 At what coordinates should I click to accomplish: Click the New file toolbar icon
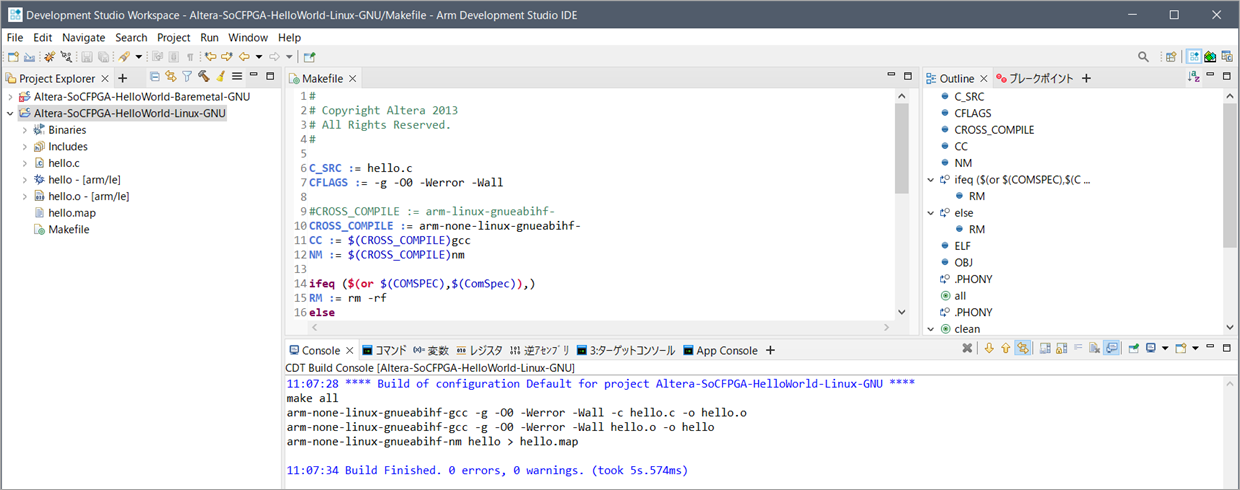(x=13, y=57)
